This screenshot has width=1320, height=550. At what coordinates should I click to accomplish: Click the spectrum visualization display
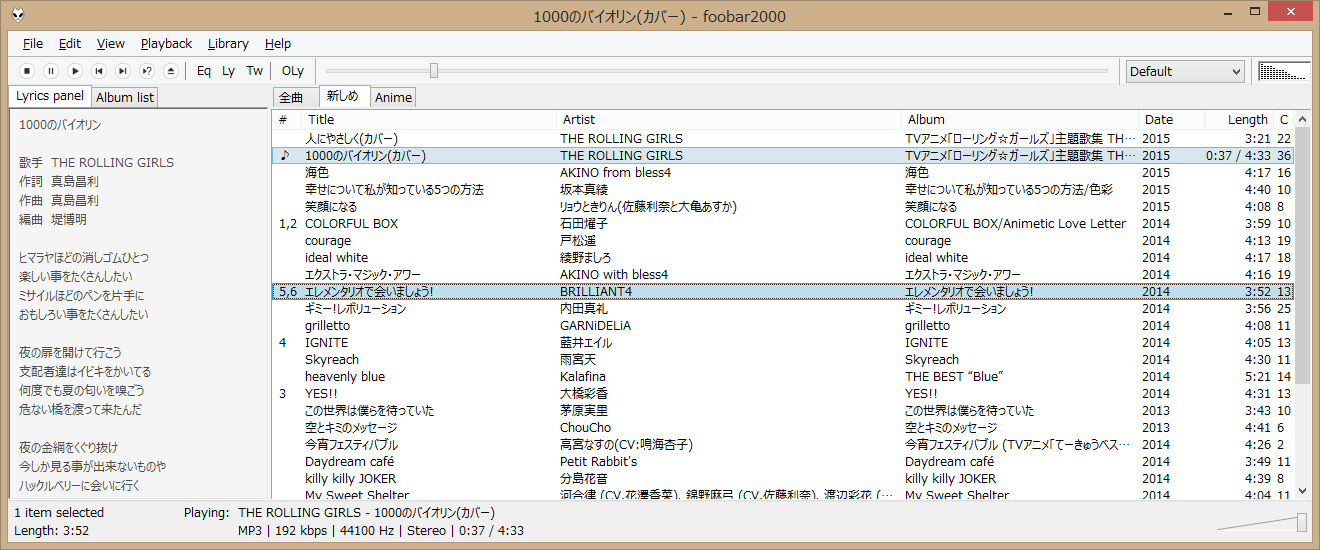point(1283,71)
